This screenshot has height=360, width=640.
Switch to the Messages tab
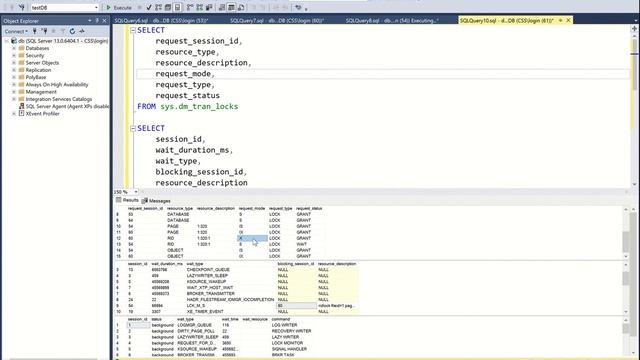(156, 201)
